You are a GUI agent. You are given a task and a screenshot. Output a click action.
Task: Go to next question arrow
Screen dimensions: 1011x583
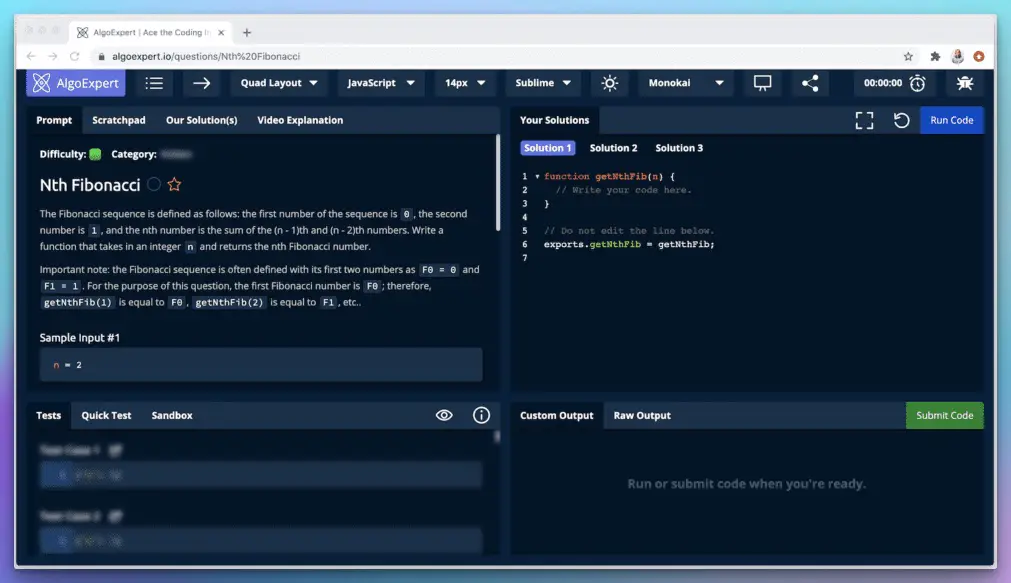[201, 83]
